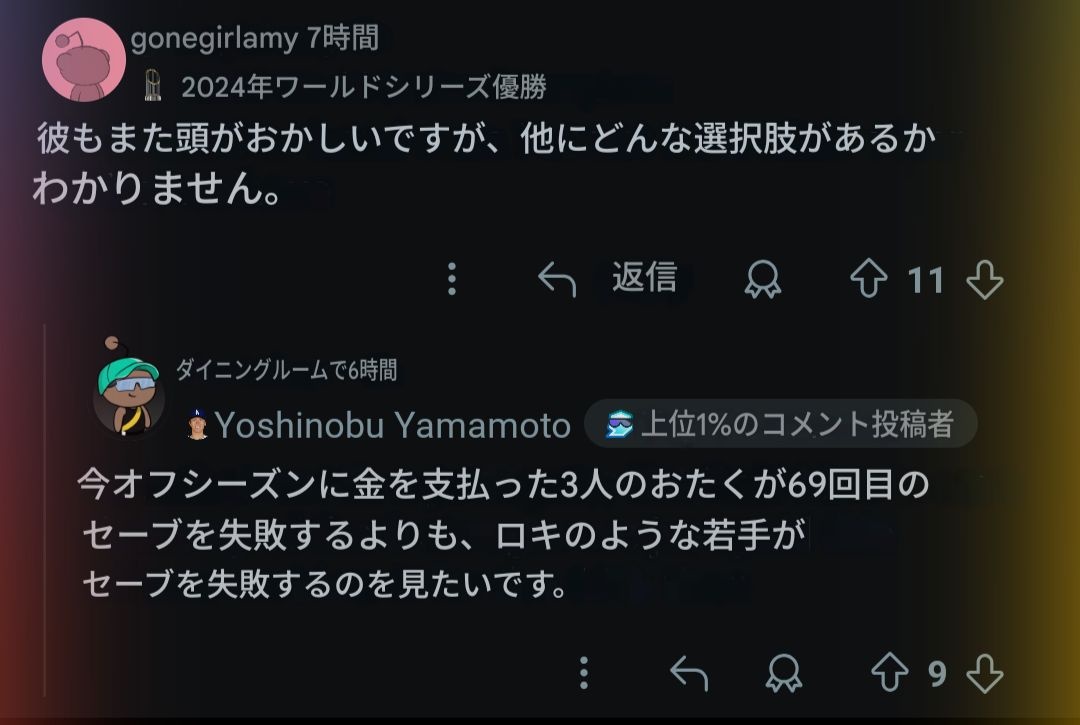This screenshot has height=725, width=1080.
Task: Downvote gonegirlamy's comment
Action: [985, 279]
